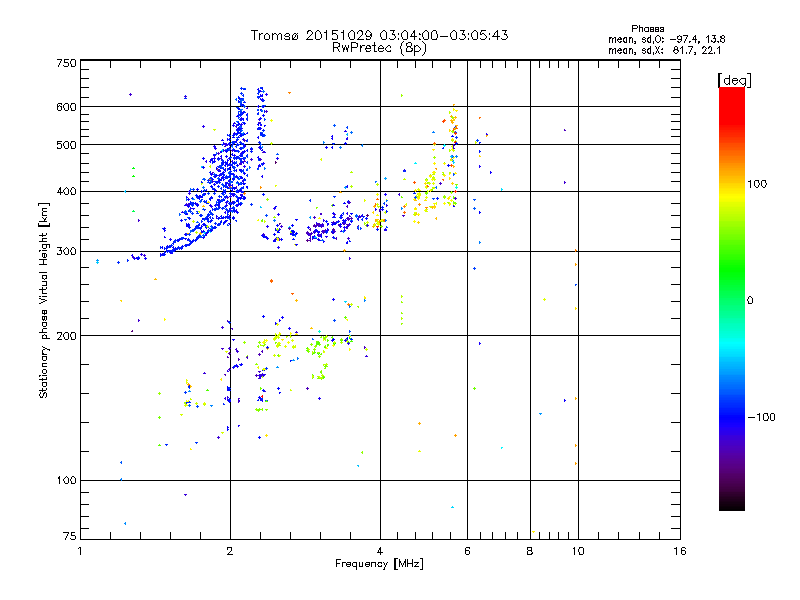Click y-axis tick label '600'

tap(66, 107)
